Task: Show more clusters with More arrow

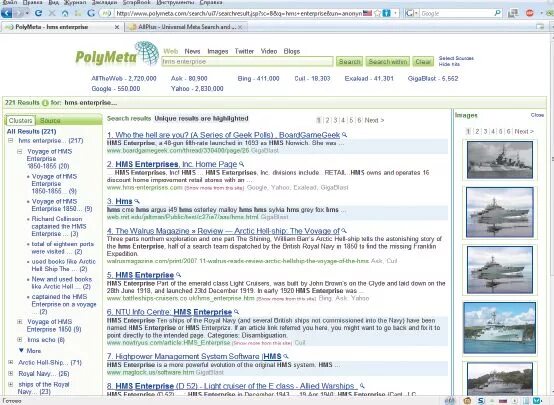Action: [21, 351]
